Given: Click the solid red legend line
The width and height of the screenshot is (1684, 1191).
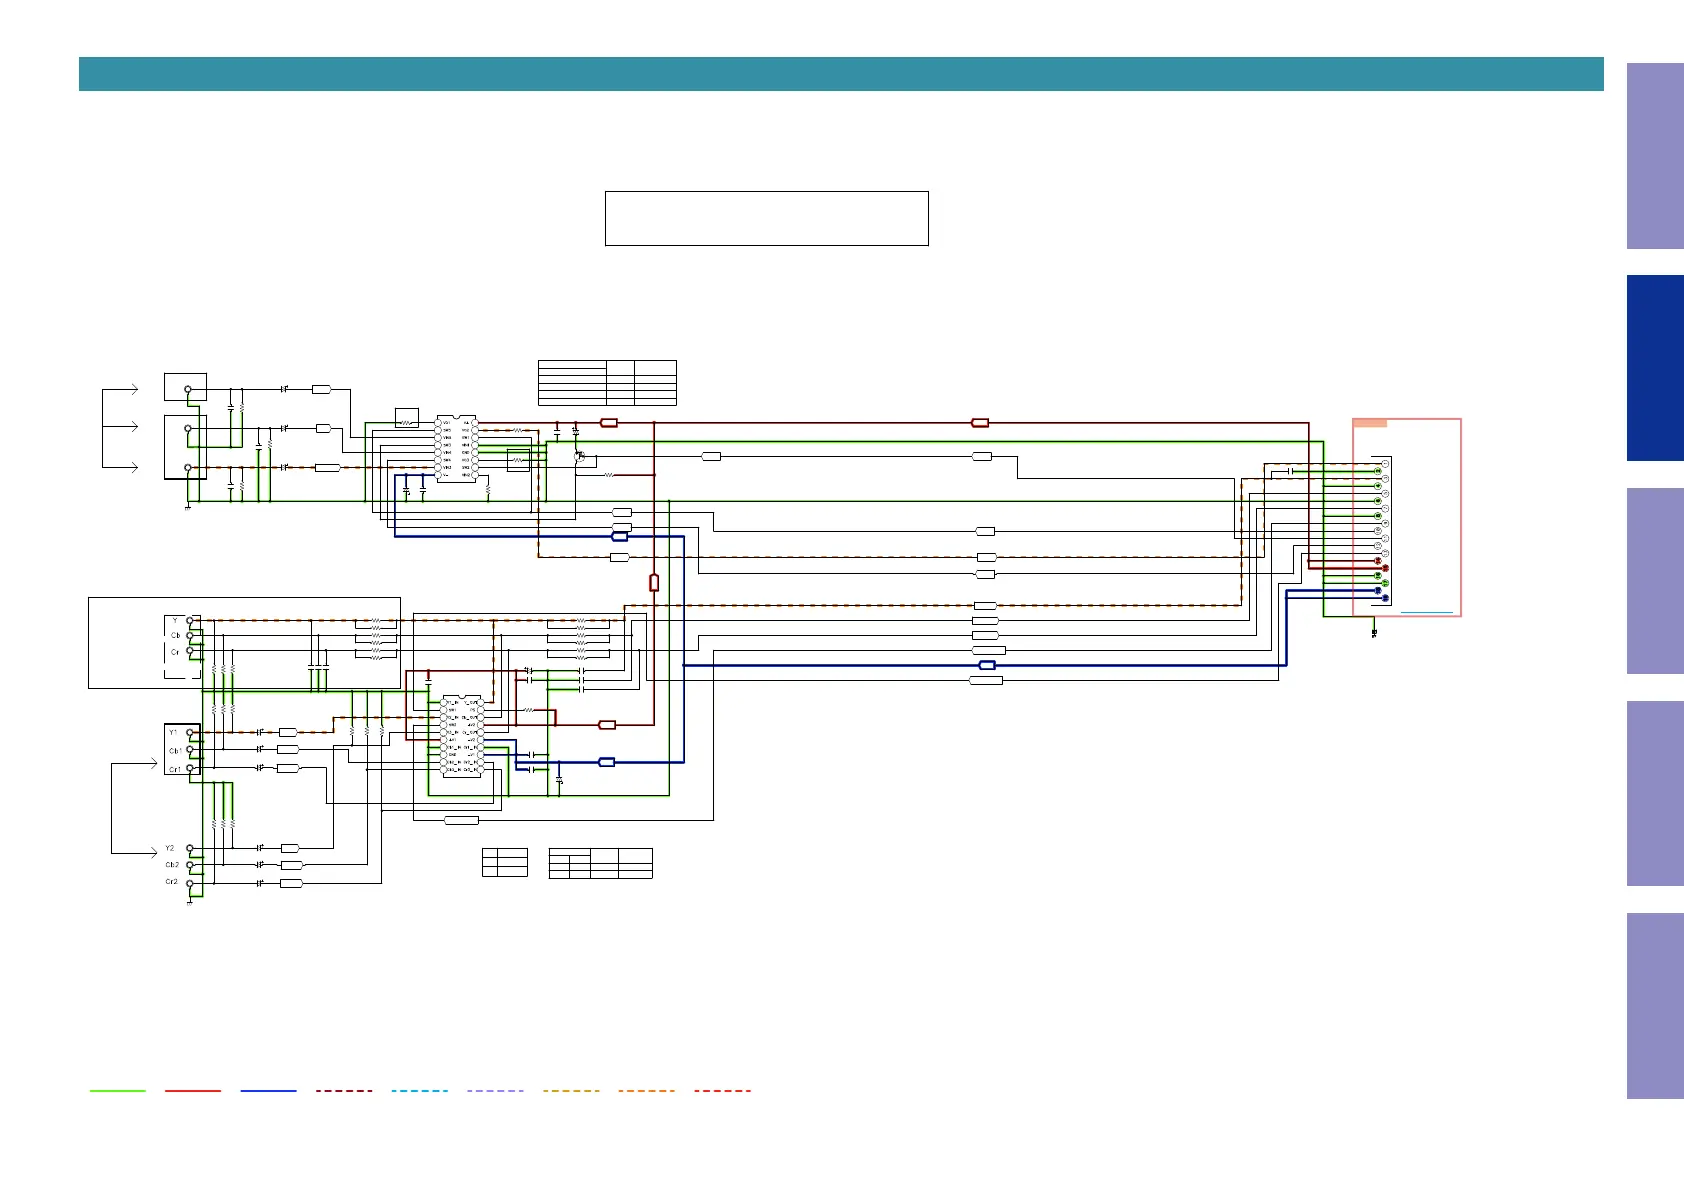Looking at the screenshot, I should pyautogui.click(x=193, y=1091).
